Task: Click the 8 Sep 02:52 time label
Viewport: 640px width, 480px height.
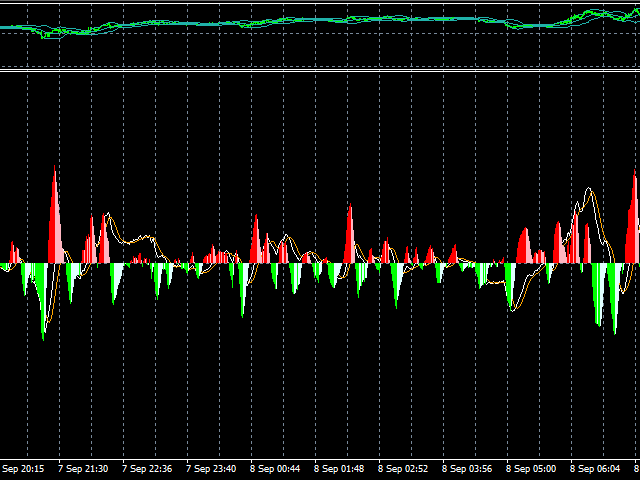Action: pos(403,468)
